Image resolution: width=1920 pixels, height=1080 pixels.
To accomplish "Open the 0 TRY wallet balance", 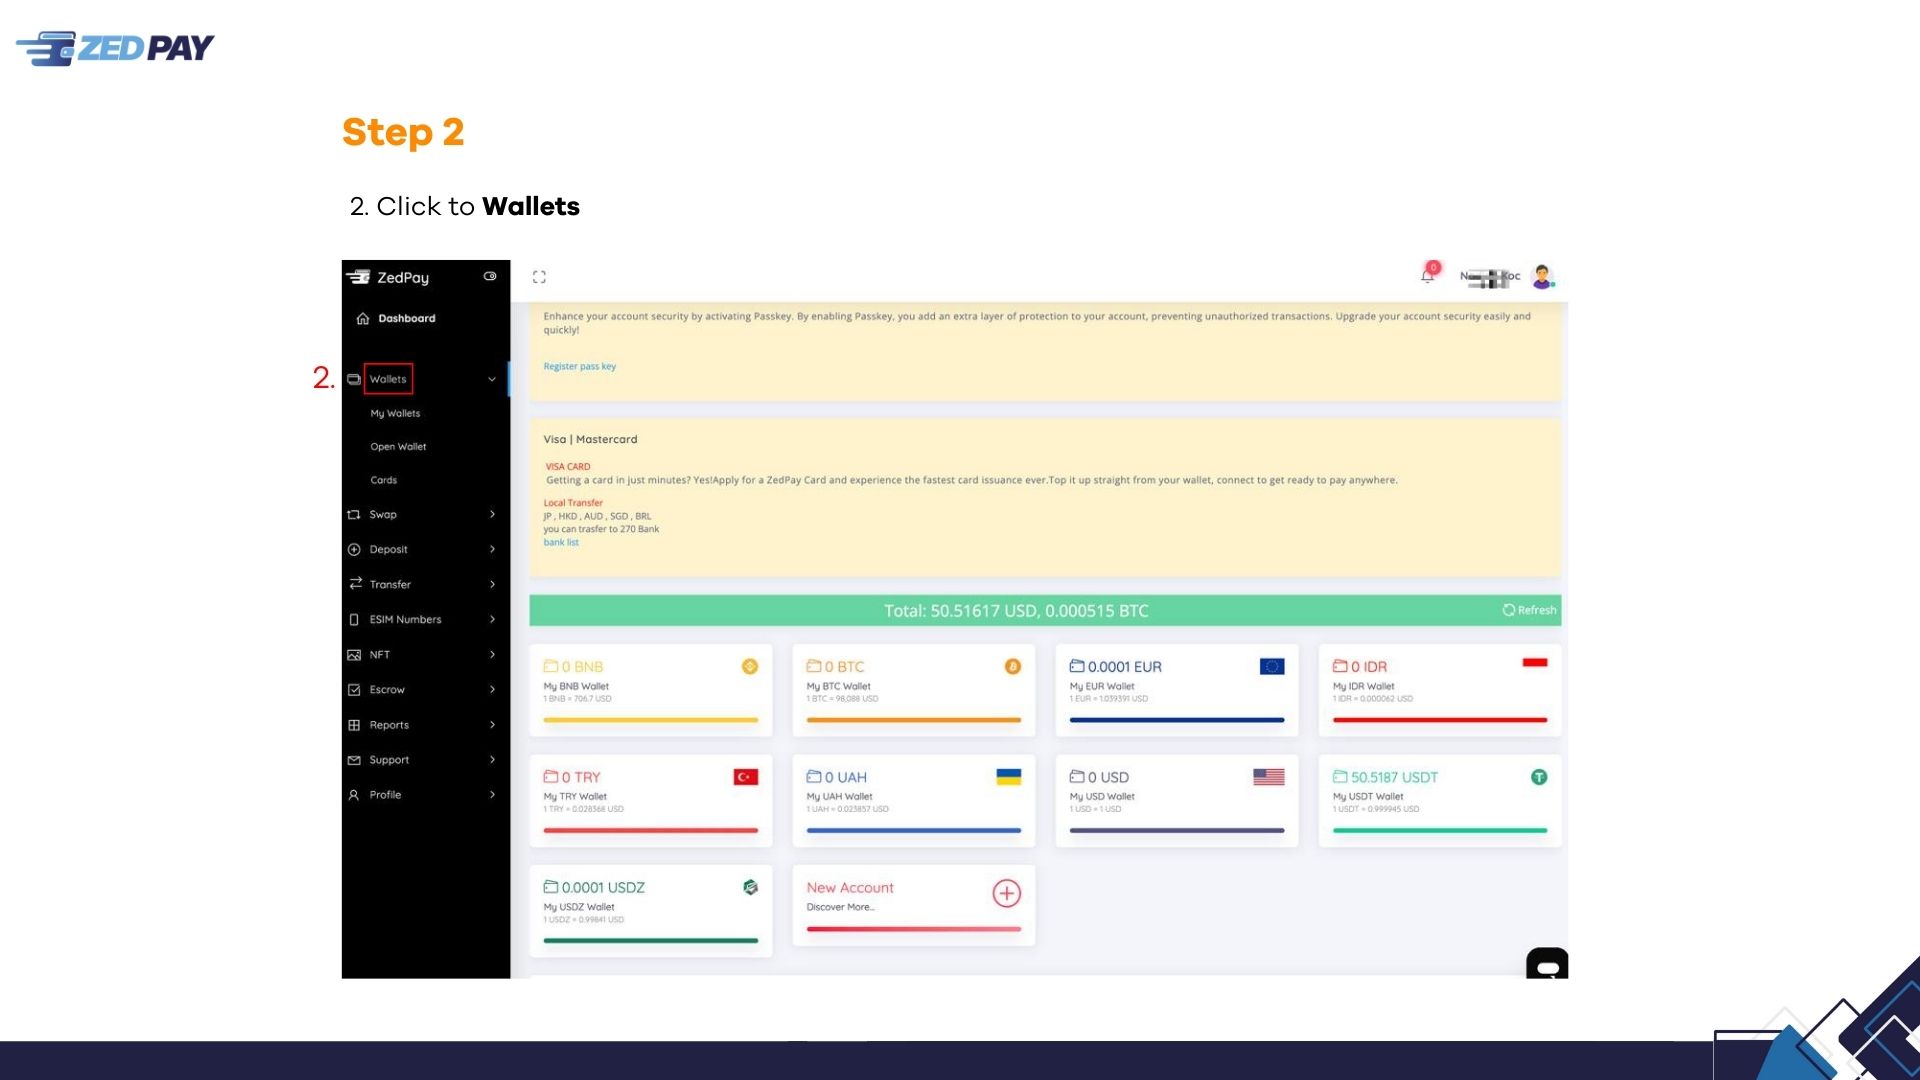I will [572, 777].
